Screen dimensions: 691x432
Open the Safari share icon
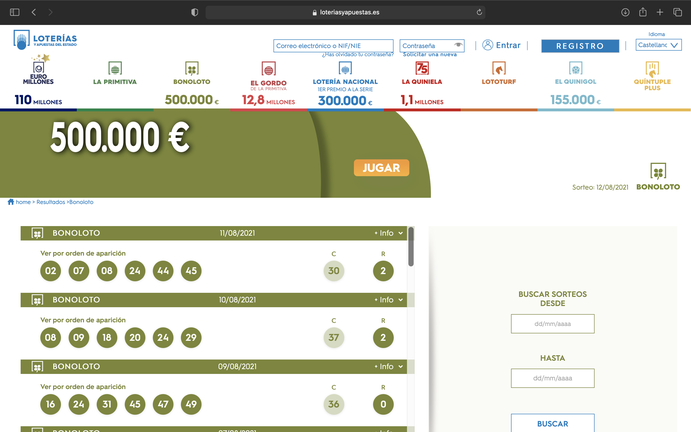click(x=643, y=12)
